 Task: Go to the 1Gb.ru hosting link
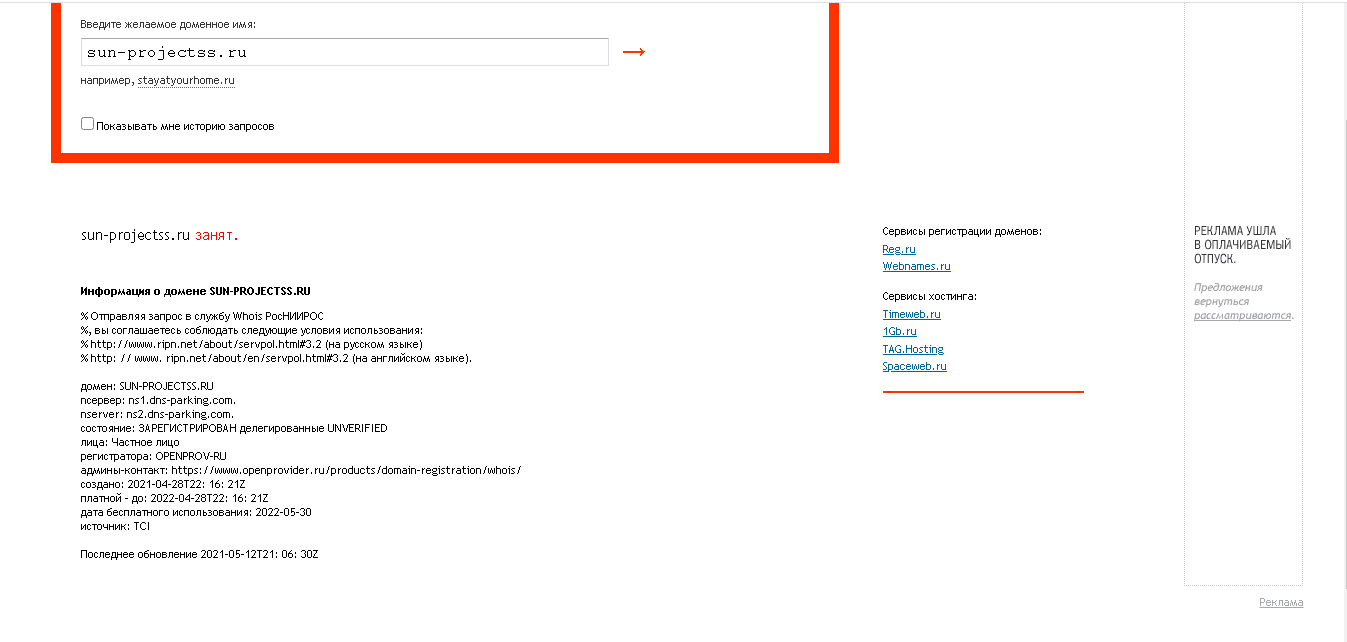[x=899, y=331]
